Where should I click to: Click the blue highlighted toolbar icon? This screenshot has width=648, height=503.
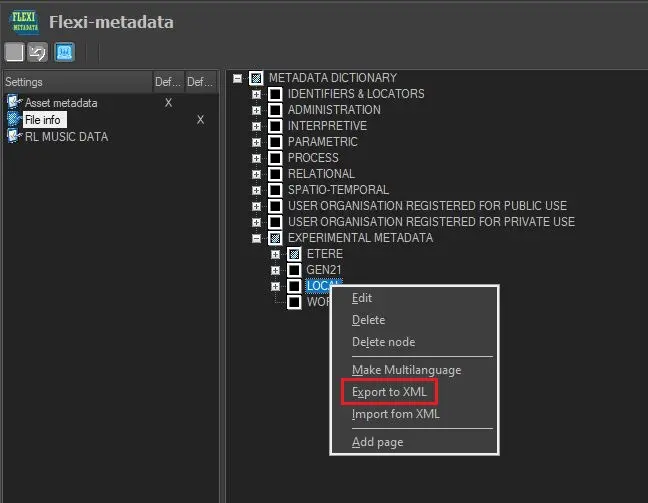[x=64, y=52]
